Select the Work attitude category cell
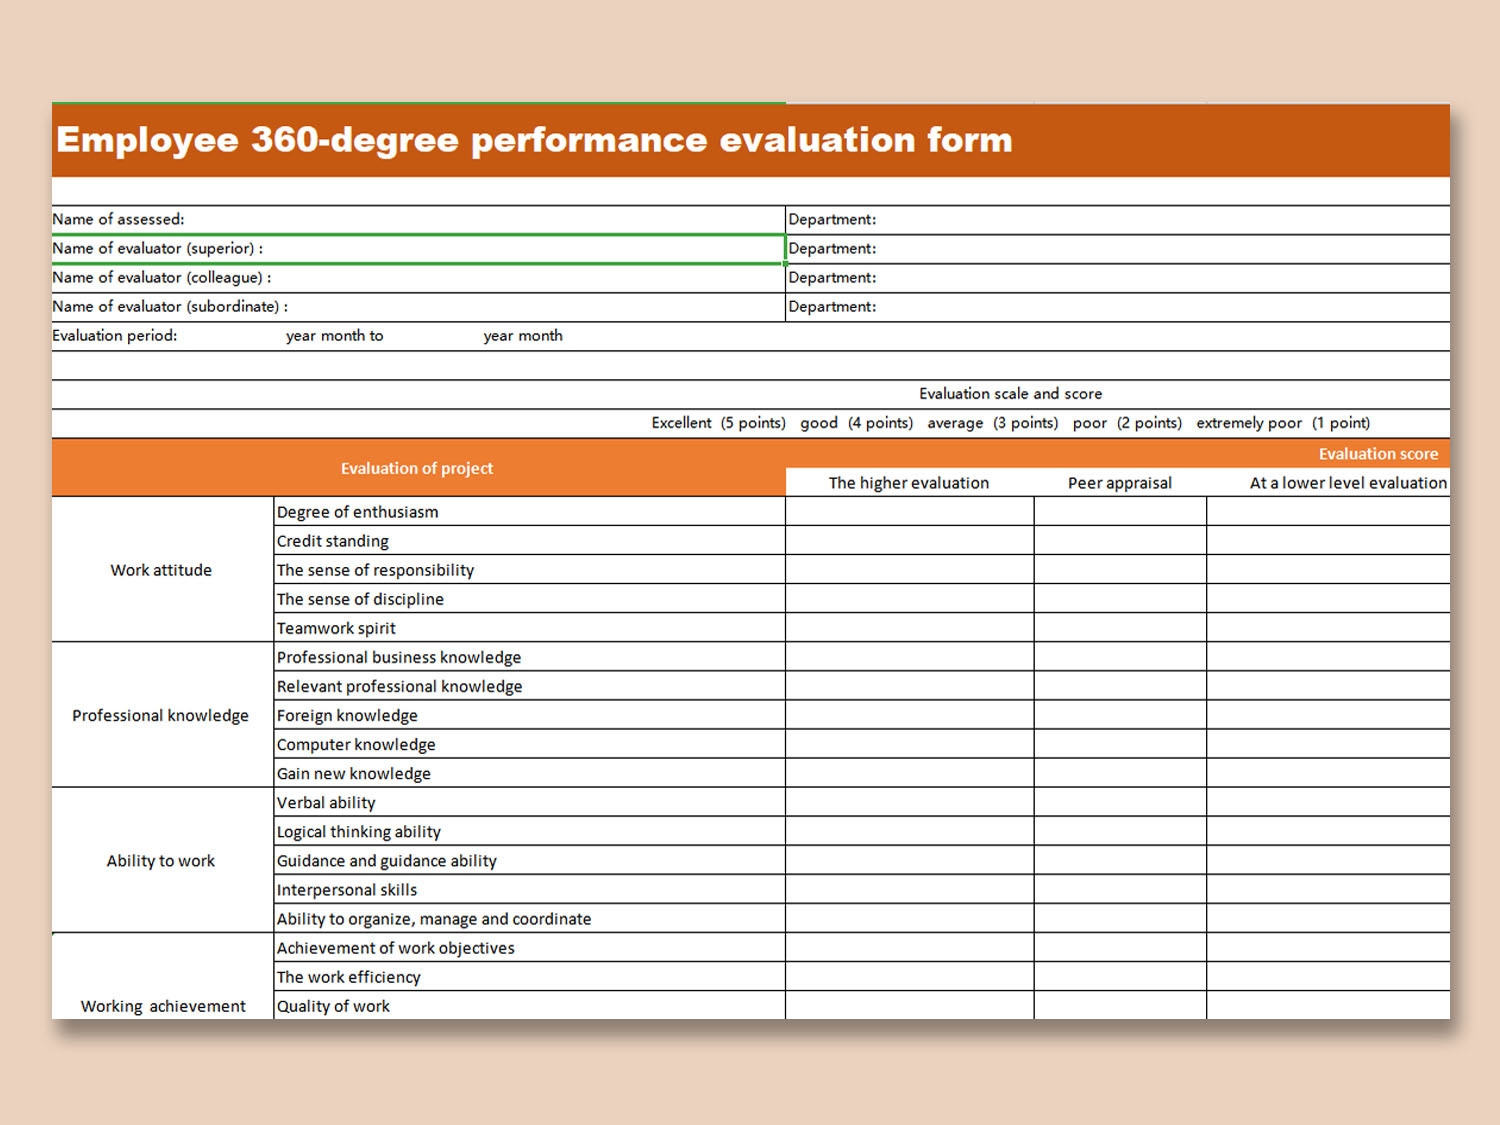The image size is (1500, 1125). pos(161,570)
